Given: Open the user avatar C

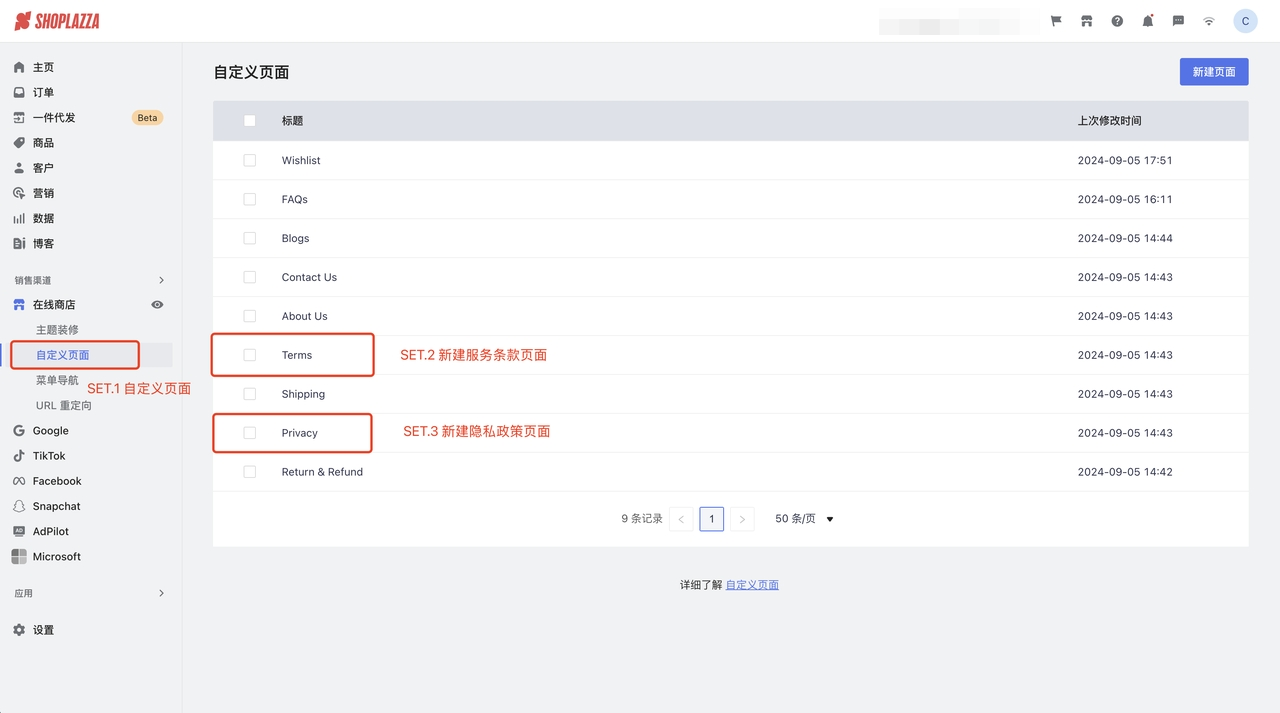Looking at the screenshot, I should point(1245,21).
